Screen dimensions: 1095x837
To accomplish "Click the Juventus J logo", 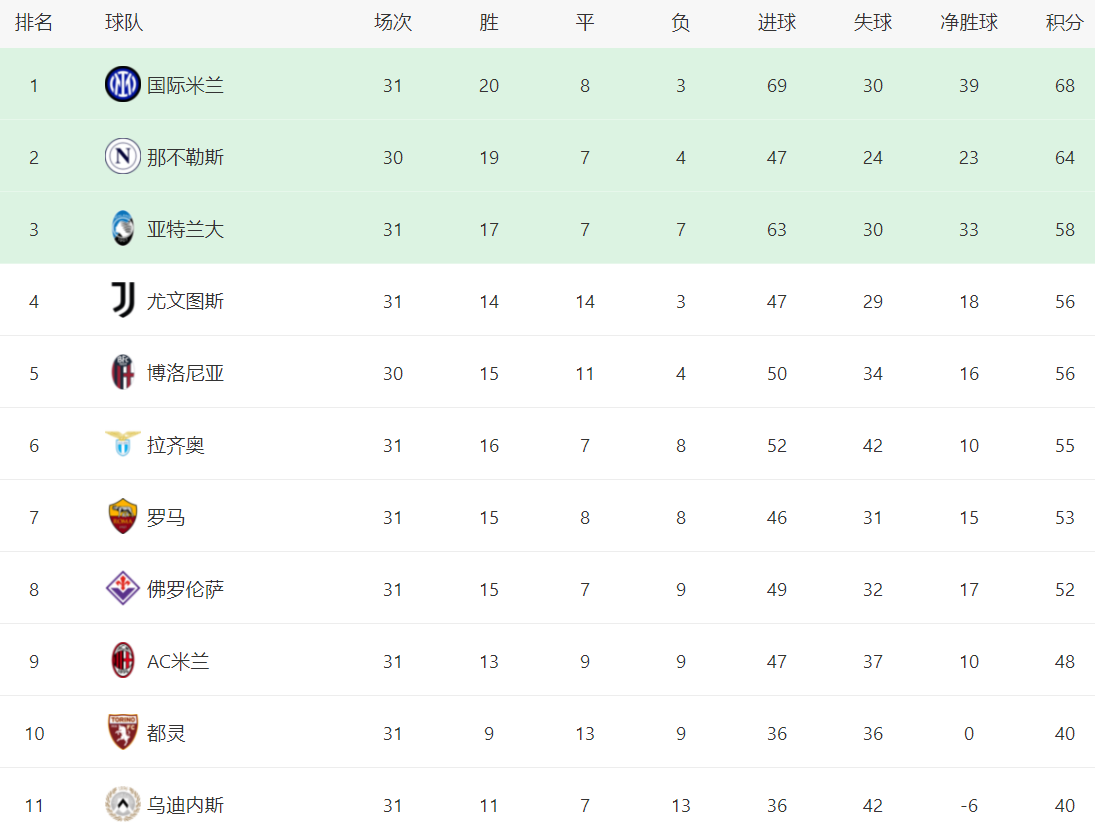I will [x=123, y=300].
